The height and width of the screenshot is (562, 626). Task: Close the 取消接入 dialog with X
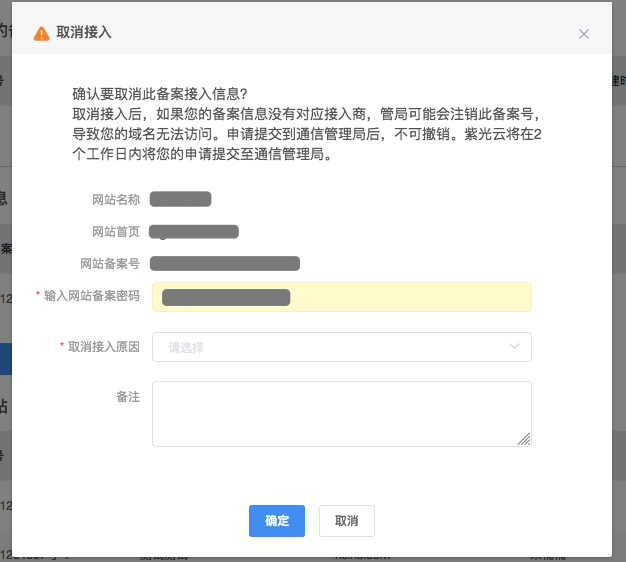pyautogui.click(x=584, y=34)
